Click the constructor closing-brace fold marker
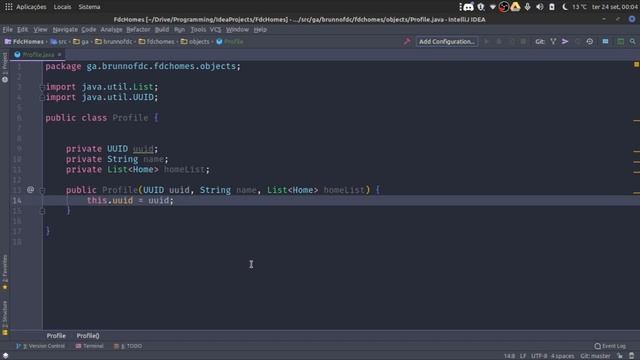Image resolution: width=640 pixels, height=360 pixels. pos(42,211)
